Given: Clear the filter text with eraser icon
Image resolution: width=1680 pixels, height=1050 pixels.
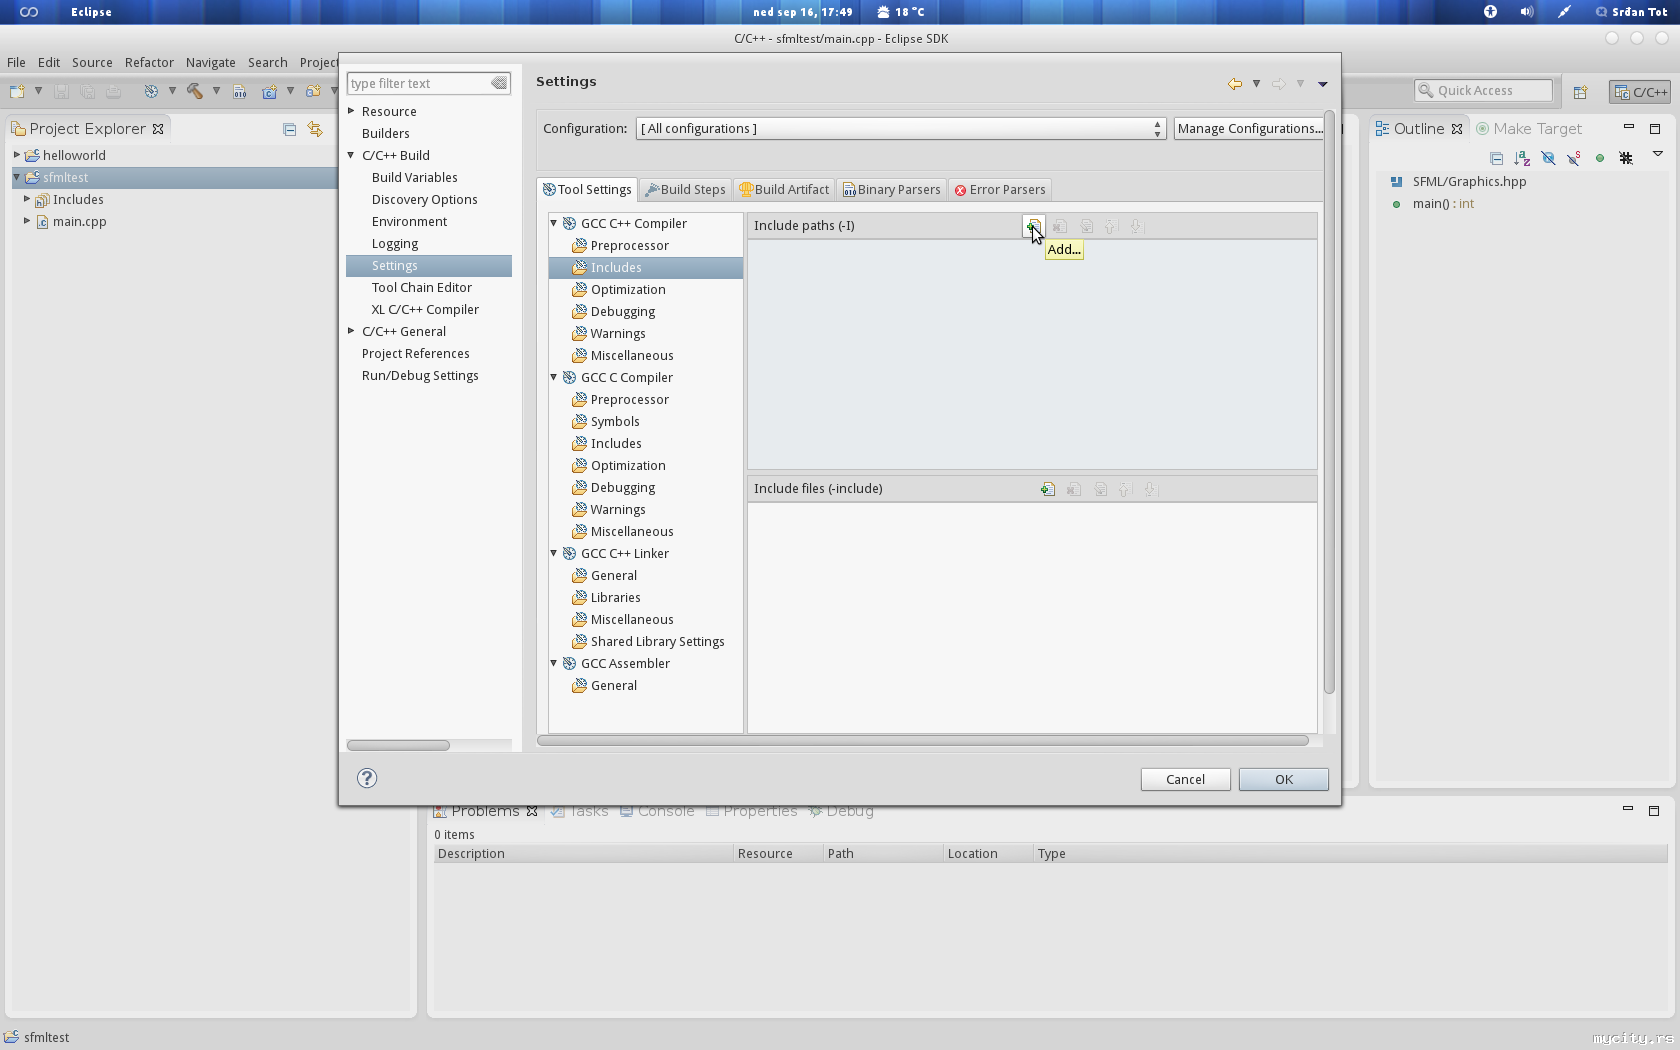Looking at the screenshot, I should (499, 83).
